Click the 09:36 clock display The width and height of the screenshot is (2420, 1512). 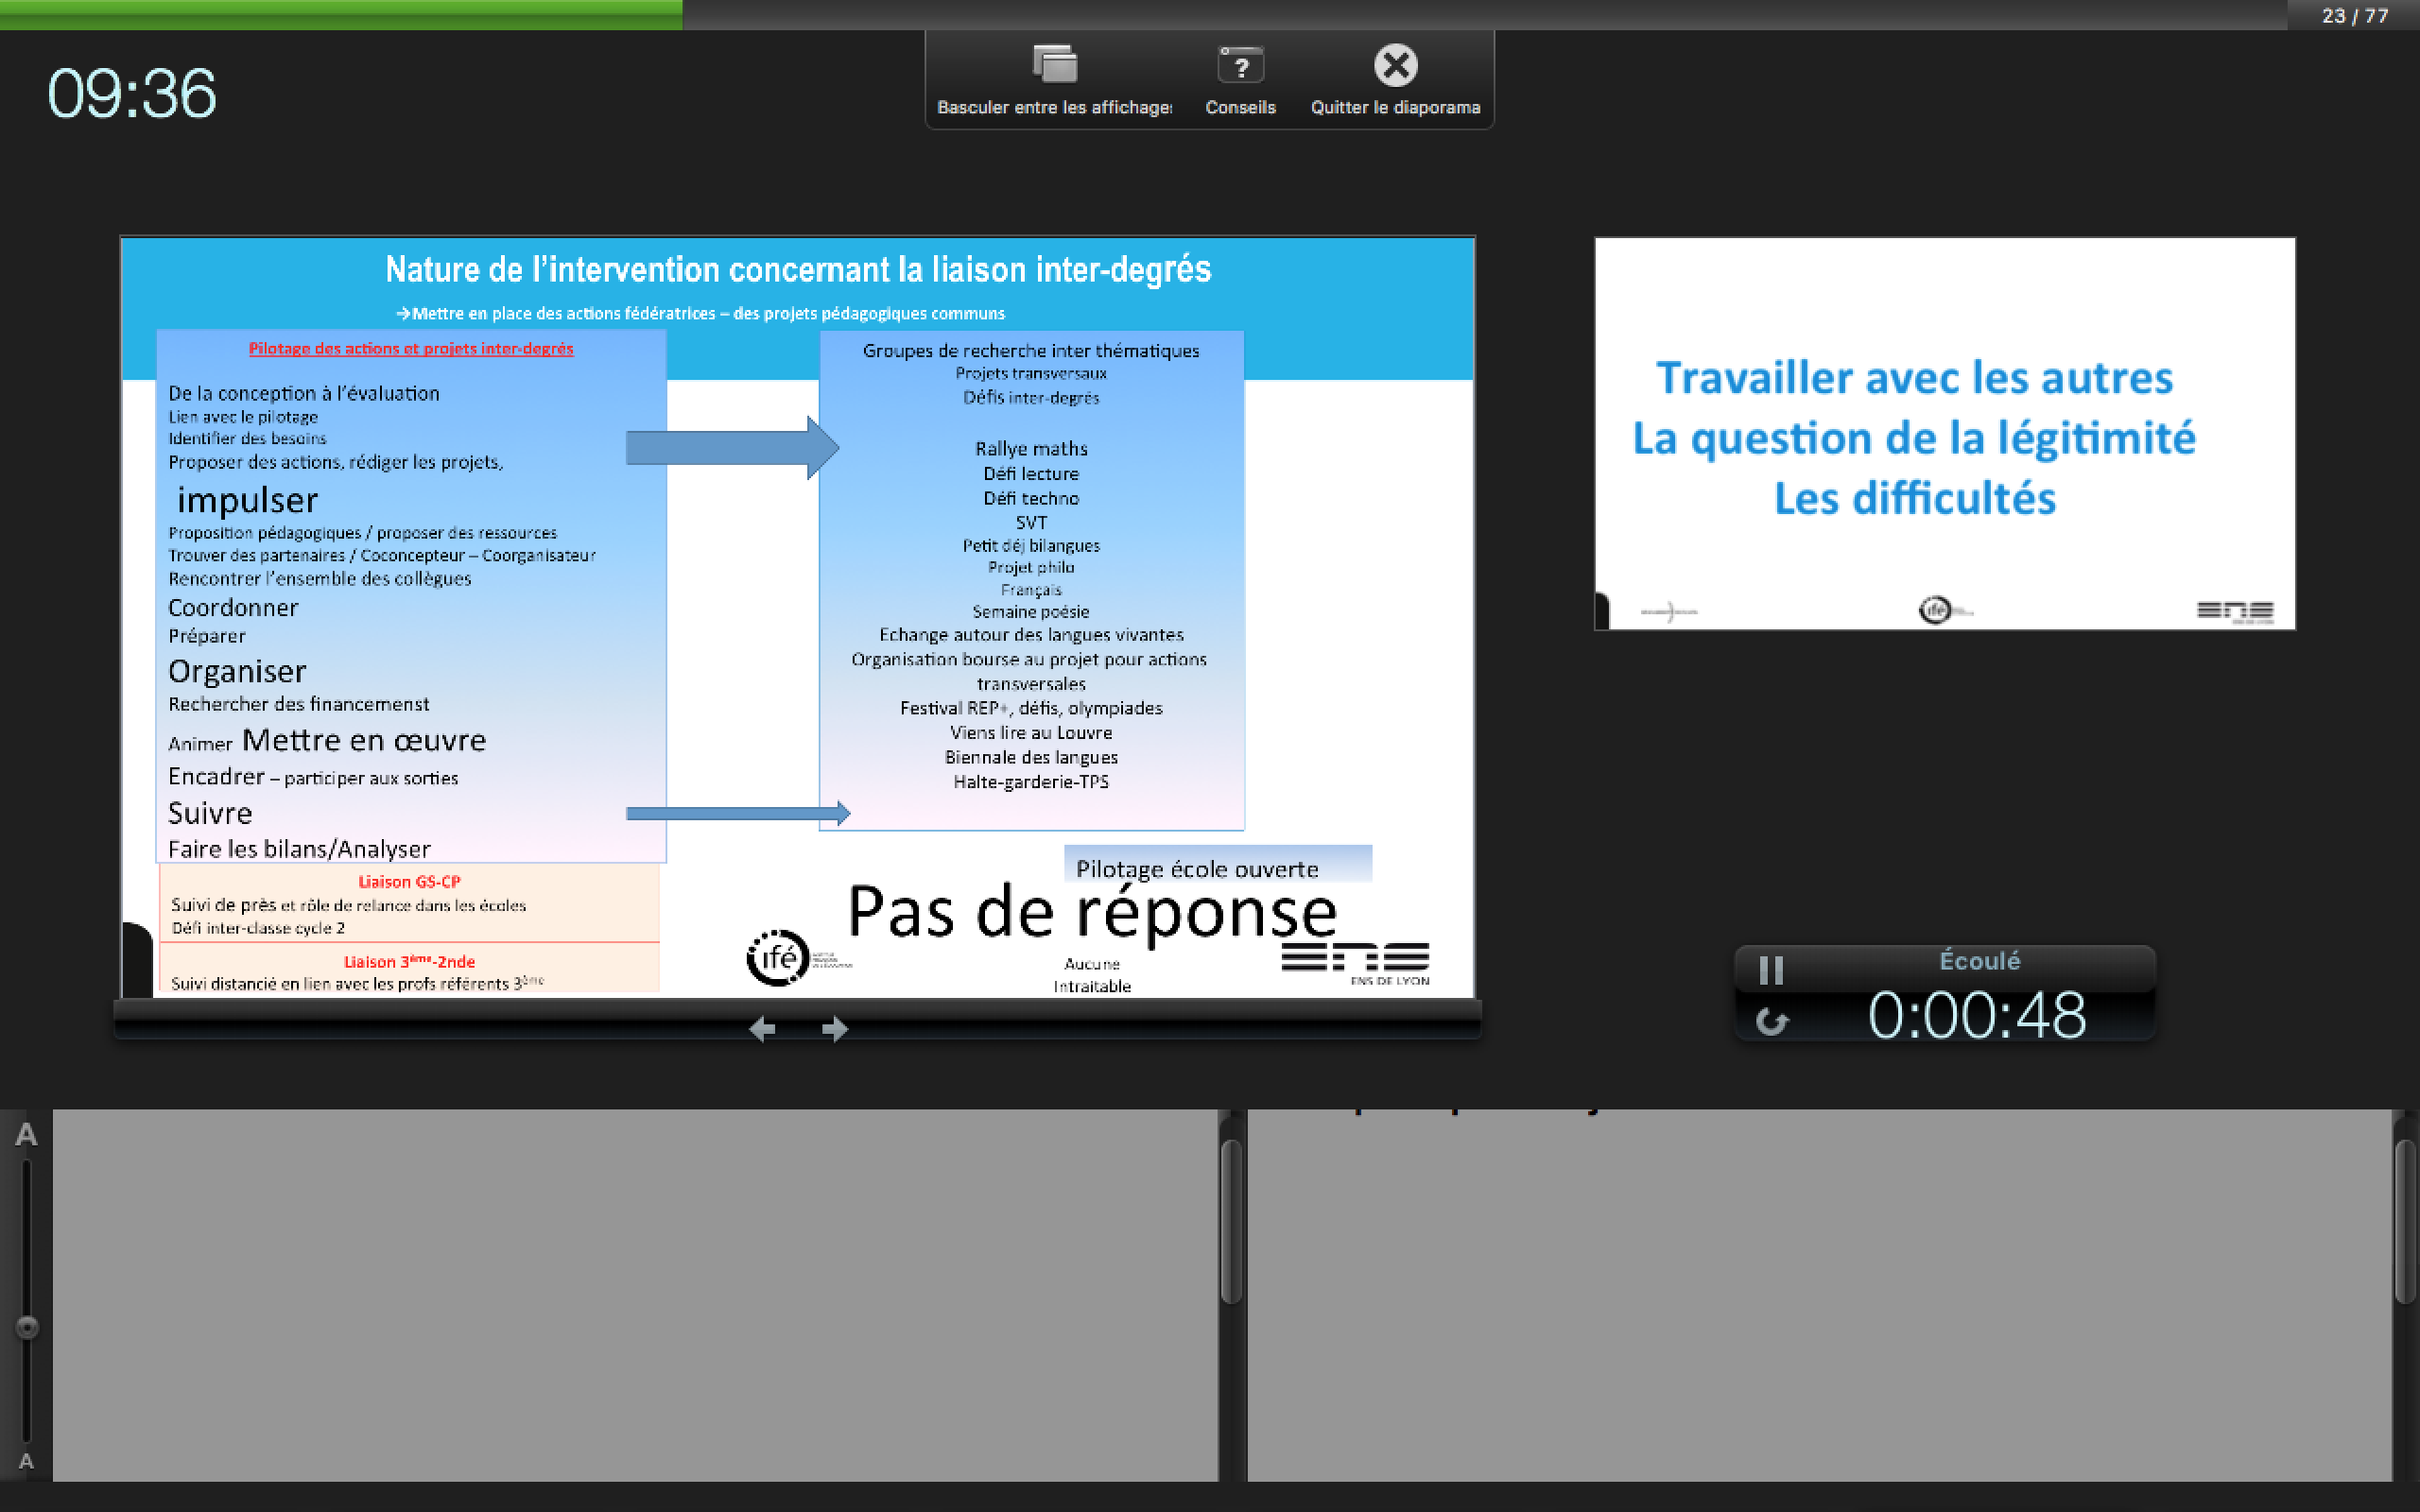click(131, 94)
